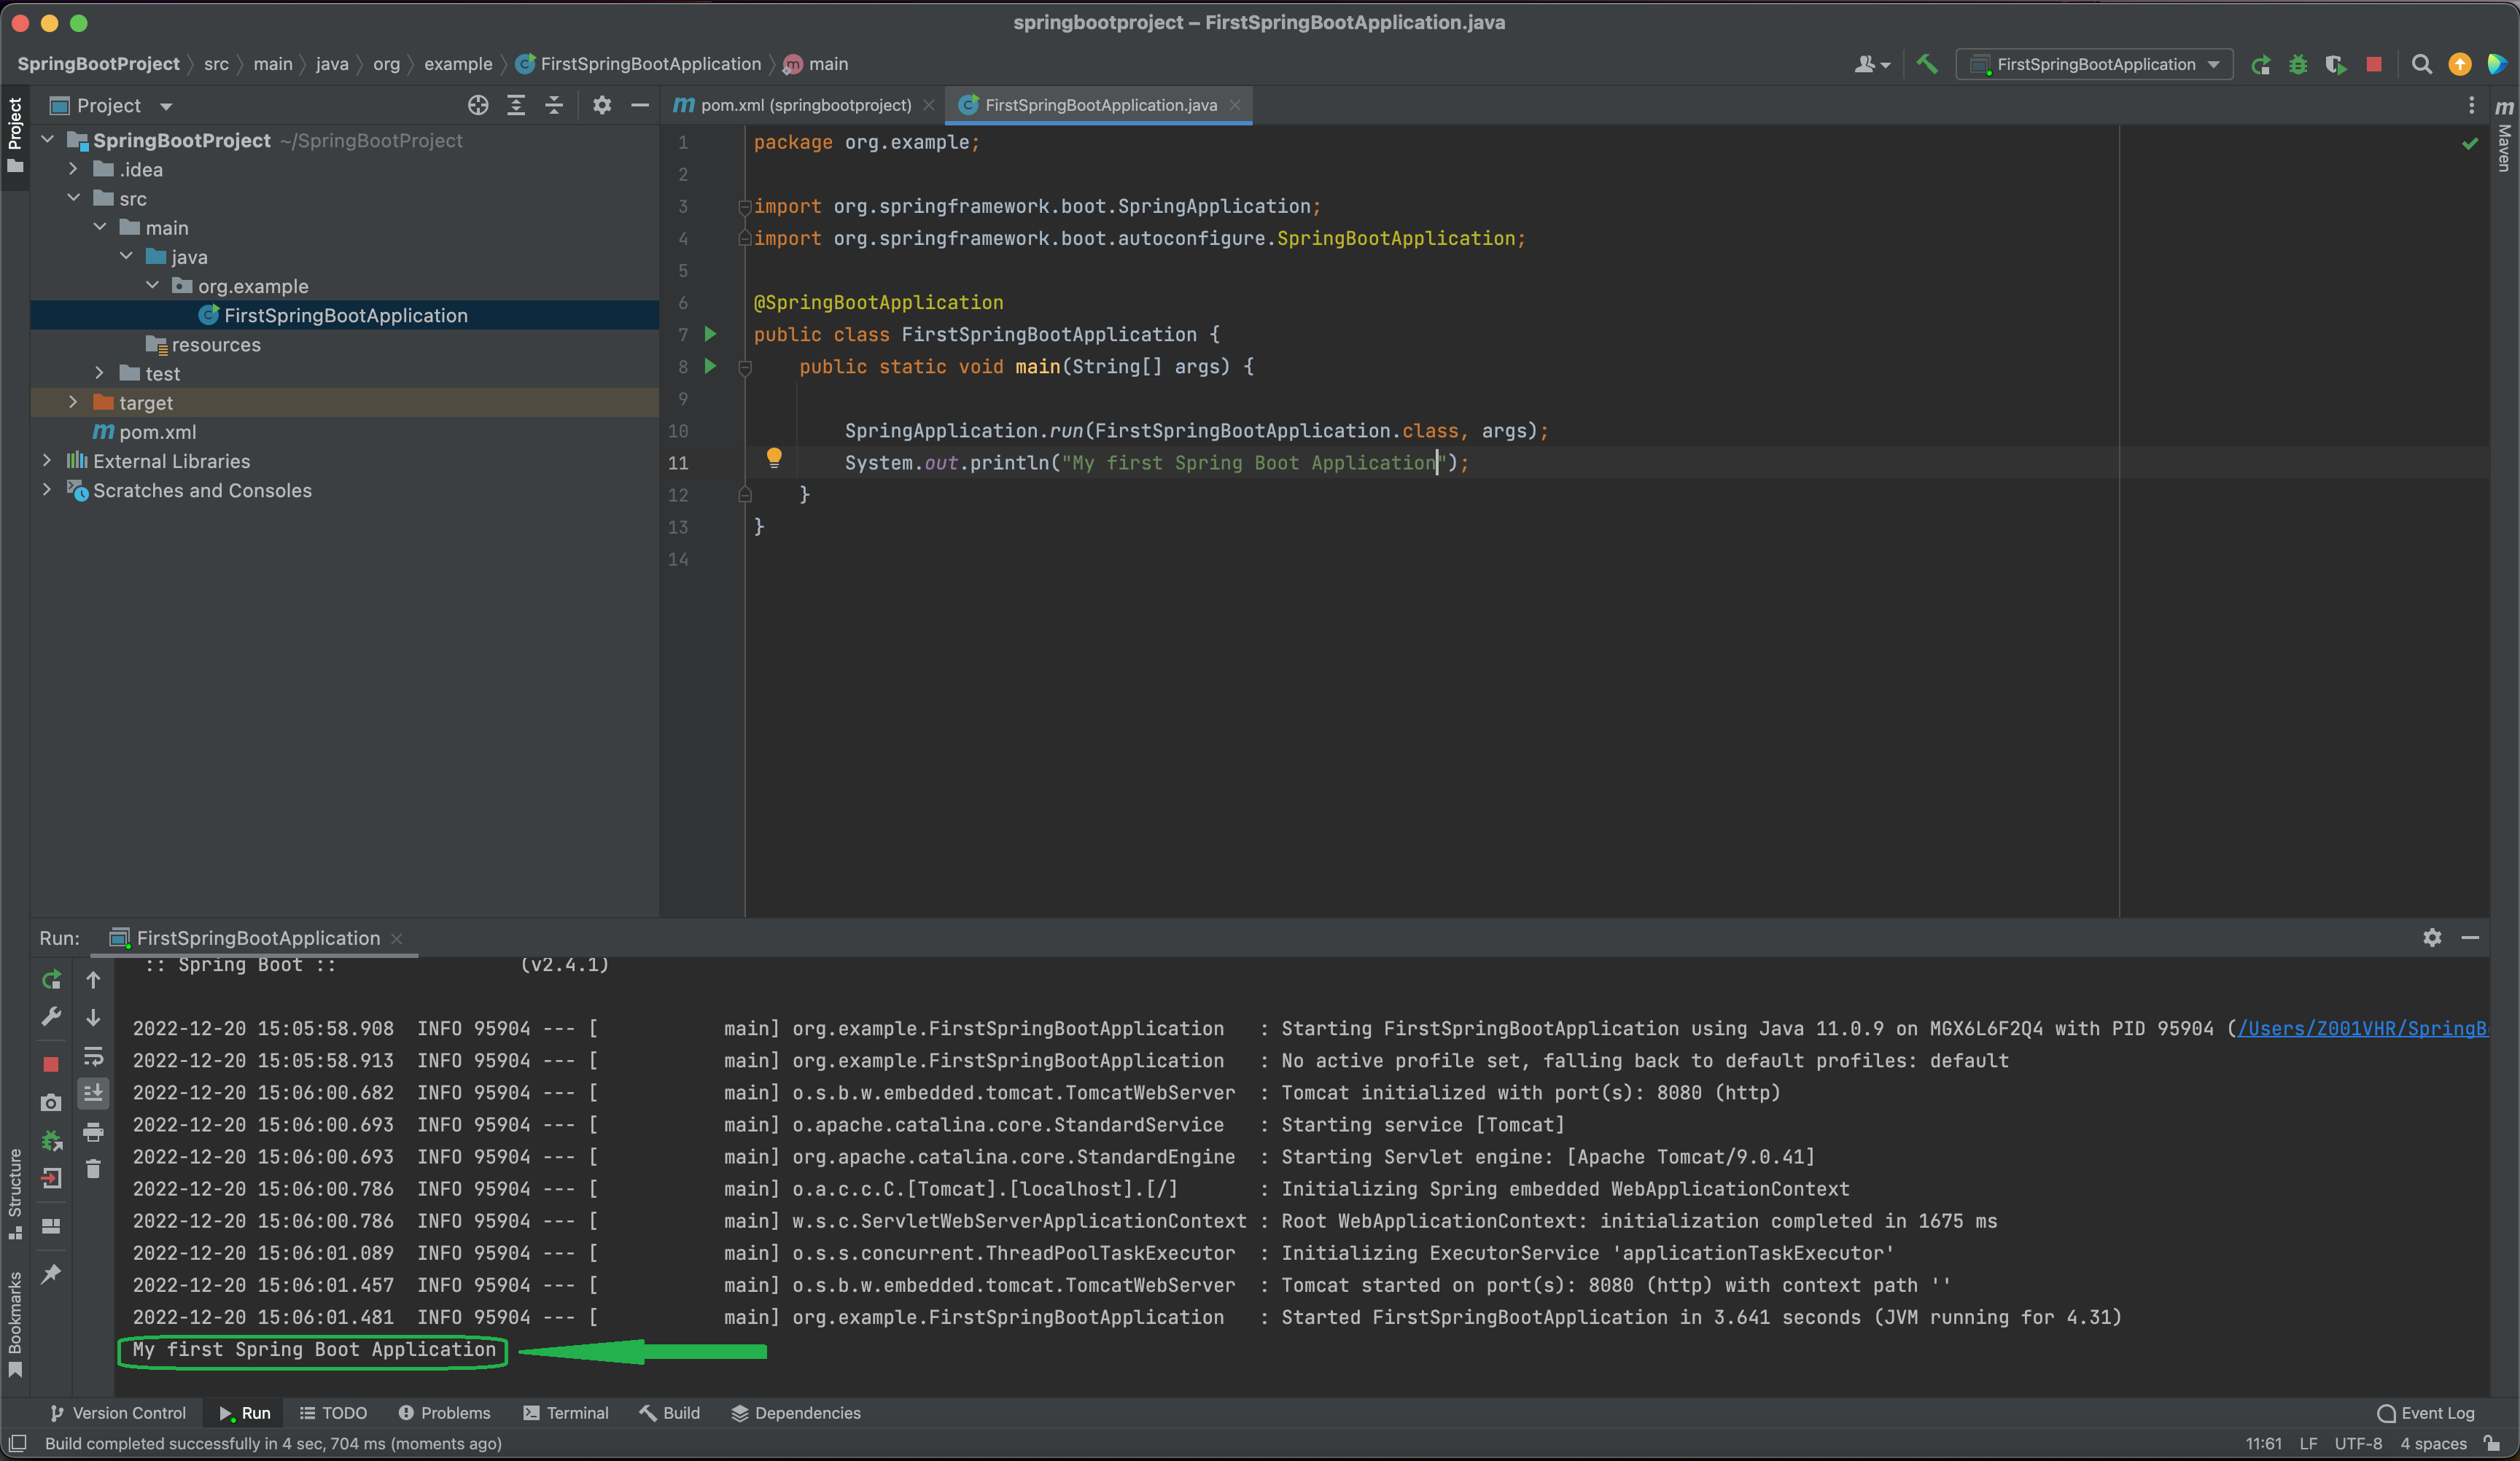Print the console output
The width and height of the screenshot is (2520, 1461).
click(93, 1132)
